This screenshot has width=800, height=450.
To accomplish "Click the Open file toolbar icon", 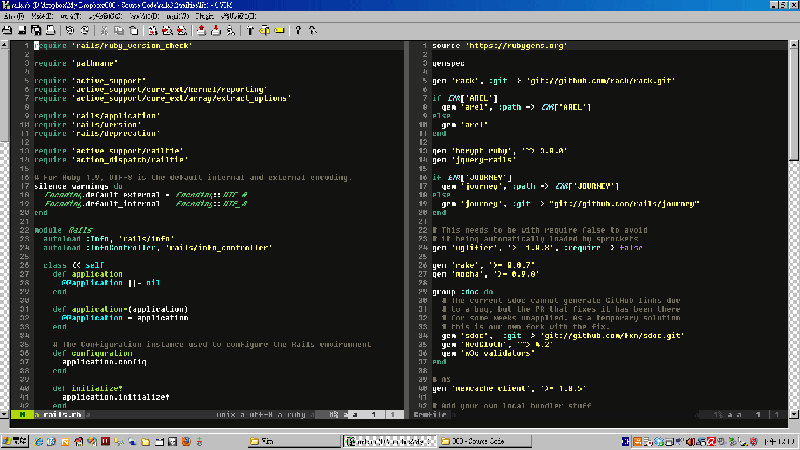I will pyautogui.click(x=8, y=30).
